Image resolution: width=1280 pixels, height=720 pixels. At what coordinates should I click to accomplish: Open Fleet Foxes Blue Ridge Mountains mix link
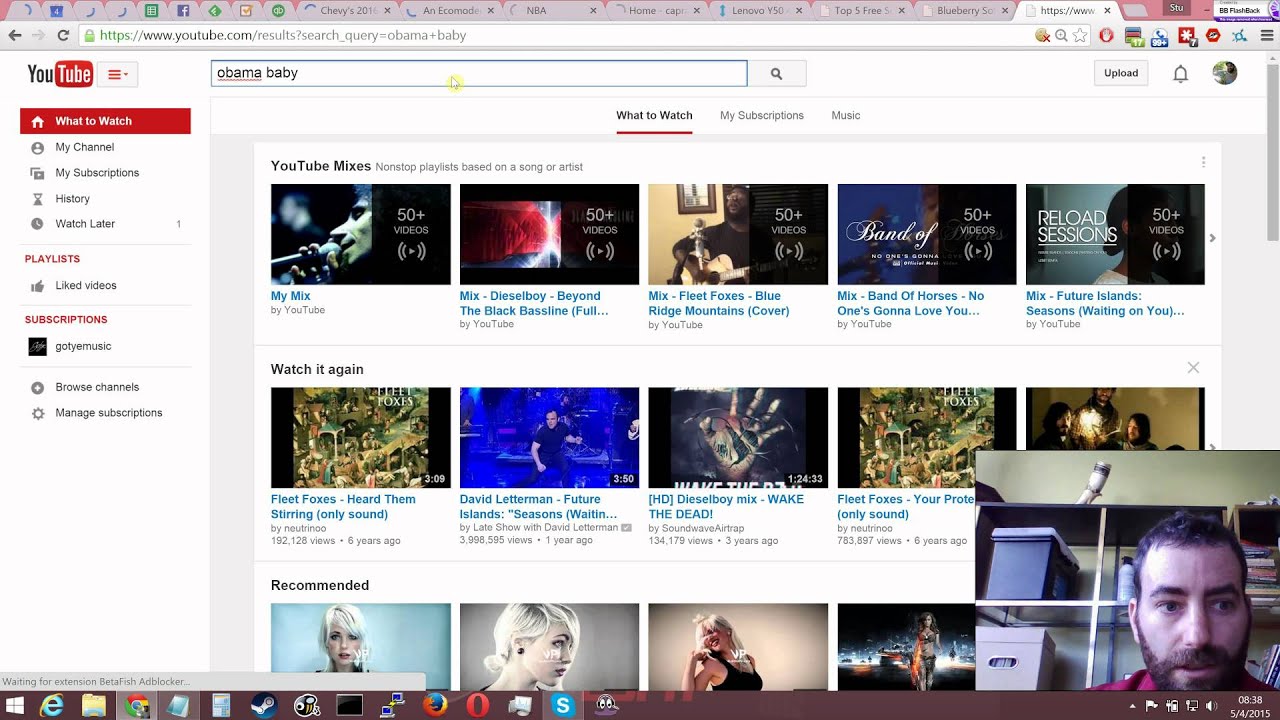coord(719,303)
